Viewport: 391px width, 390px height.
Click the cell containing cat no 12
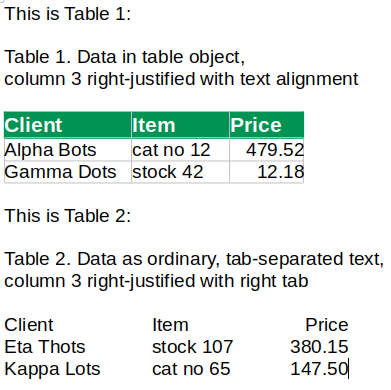(180, 150)
